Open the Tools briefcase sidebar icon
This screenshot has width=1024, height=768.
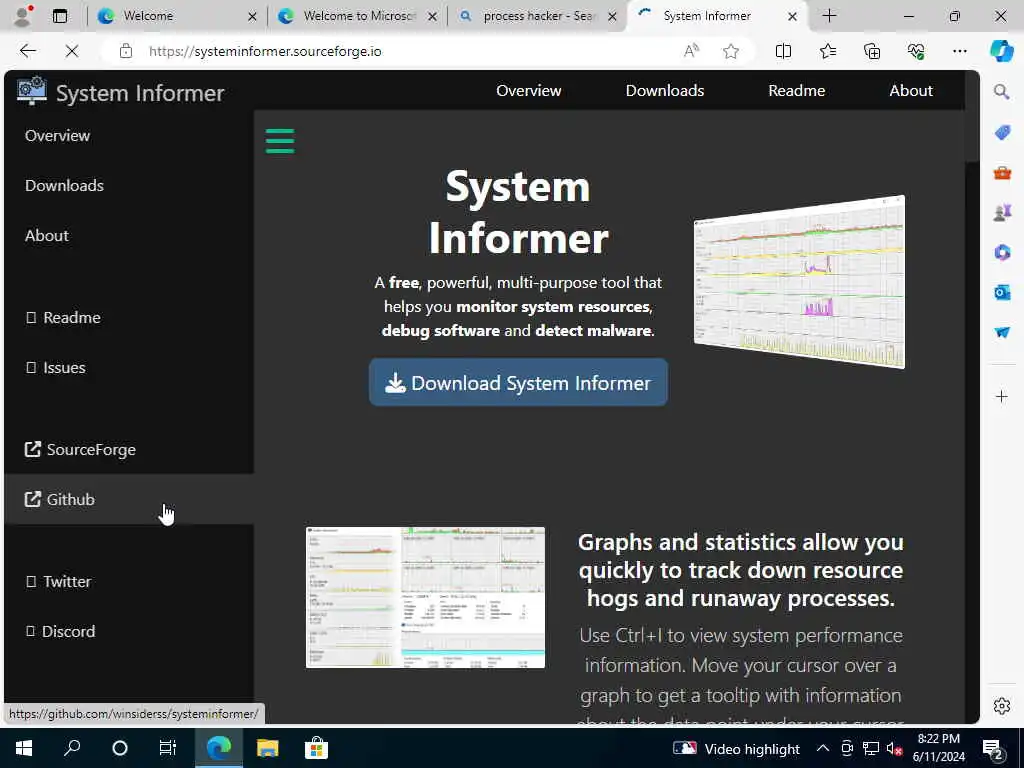point(1002,172)
